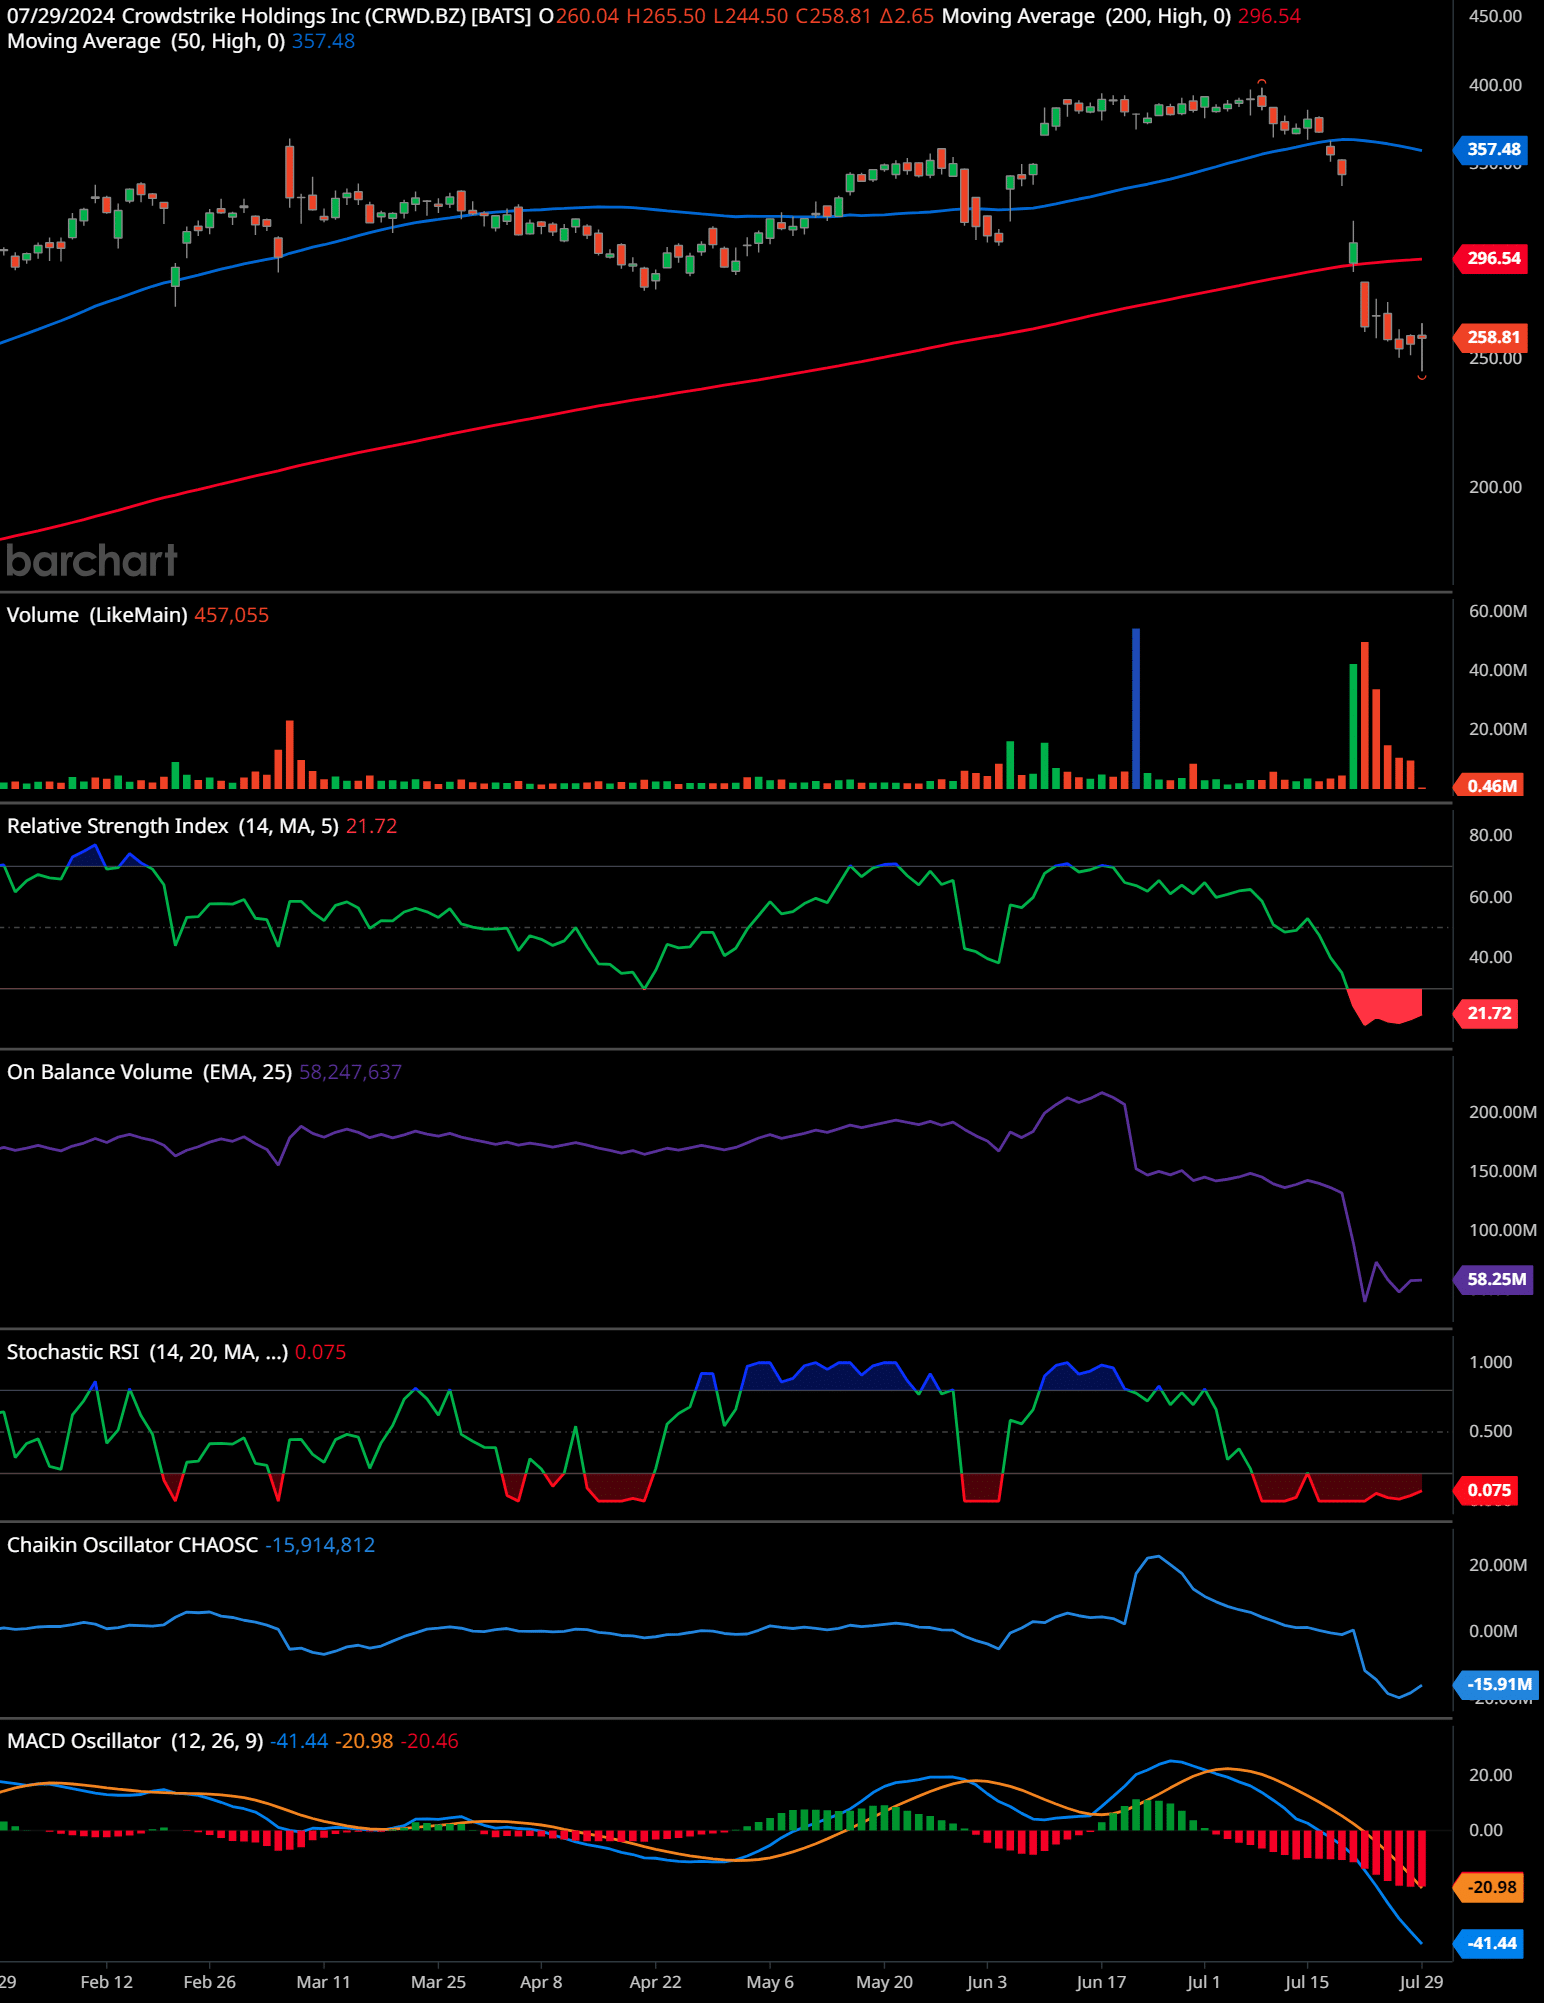This screenshot has width=1544, height=2003.
Task: Click the 0.46M volume value tag
Action: pos(1490,786)
